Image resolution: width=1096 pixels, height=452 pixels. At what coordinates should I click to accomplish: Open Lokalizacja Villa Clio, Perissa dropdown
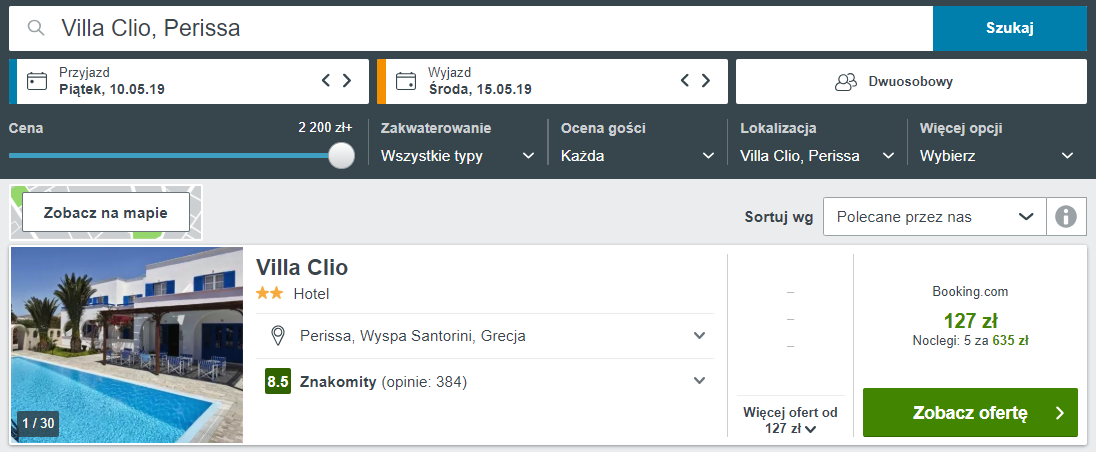coord(818,156)
